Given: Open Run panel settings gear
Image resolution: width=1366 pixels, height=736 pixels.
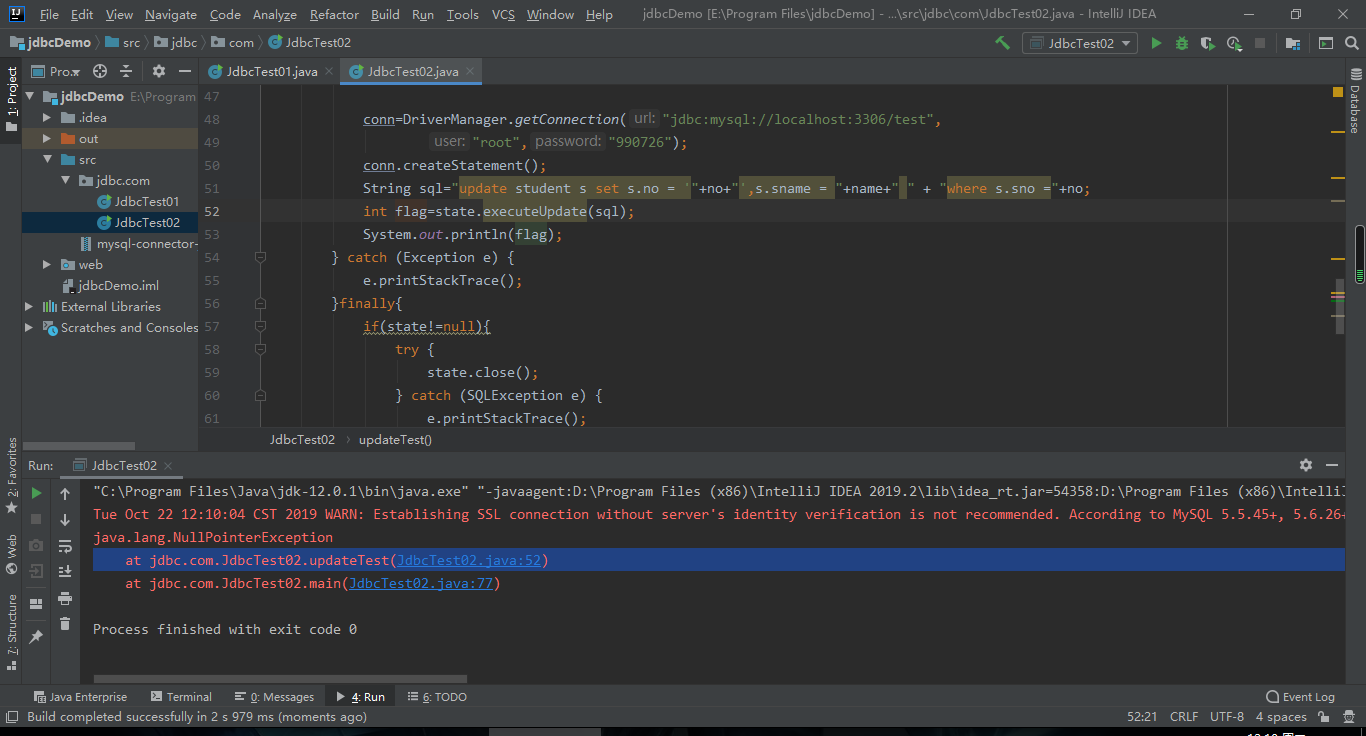Looking at the screenshot, I should pyautogui.click(x=1305, y=465).
